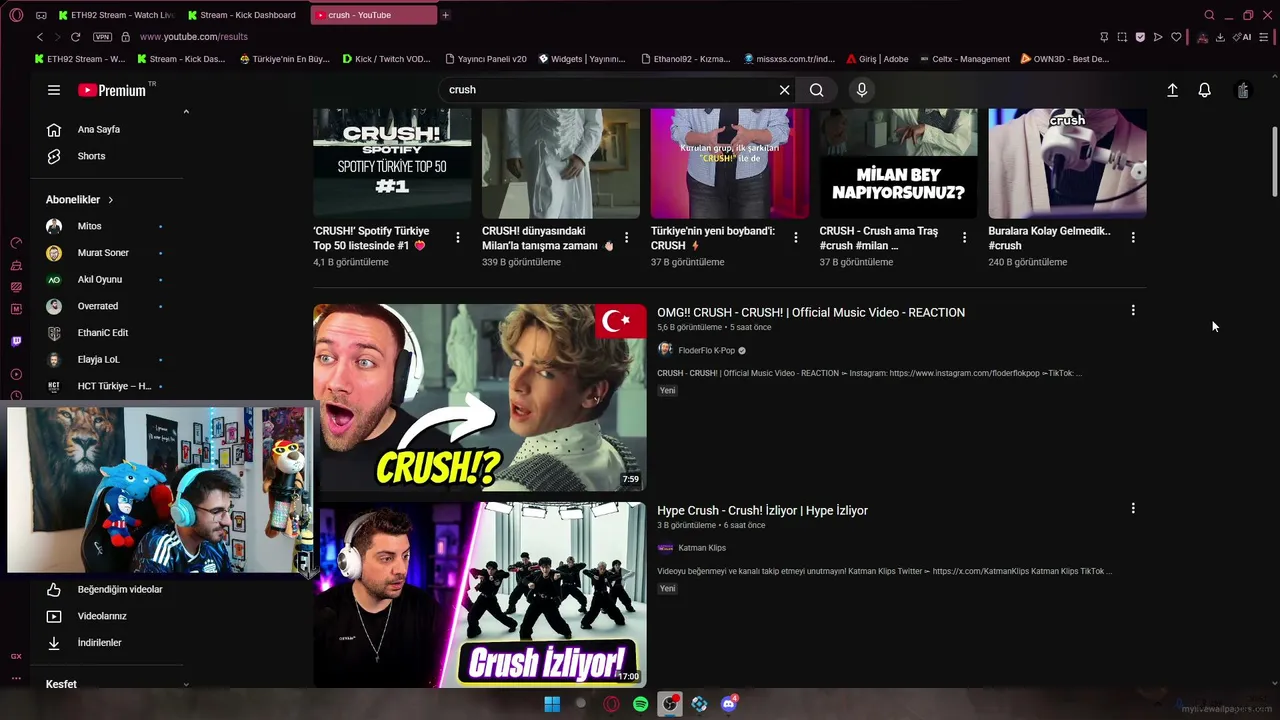Screen dimensions: 1280x720
Task: Open options for 'CRUSH!' Spotify Türkiye short
Action: pos(458,238)
